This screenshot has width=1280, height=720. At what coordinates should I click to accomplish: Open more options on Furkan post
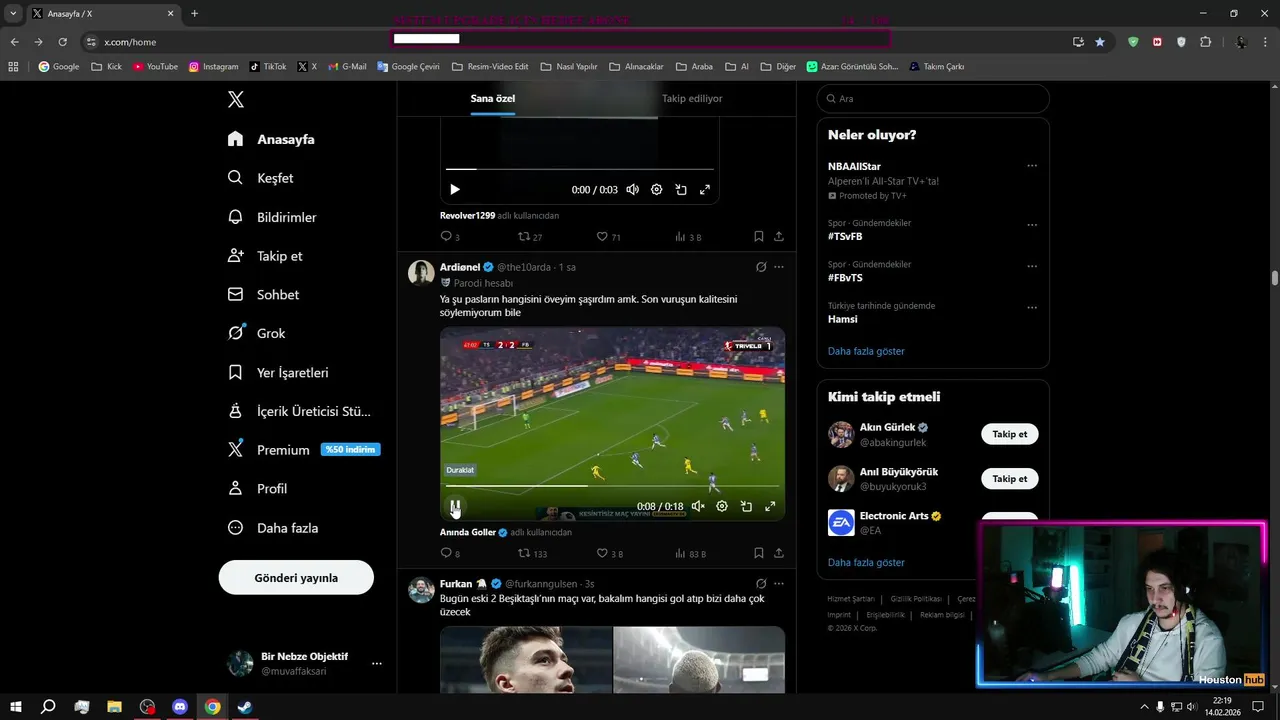pos(779,583)
